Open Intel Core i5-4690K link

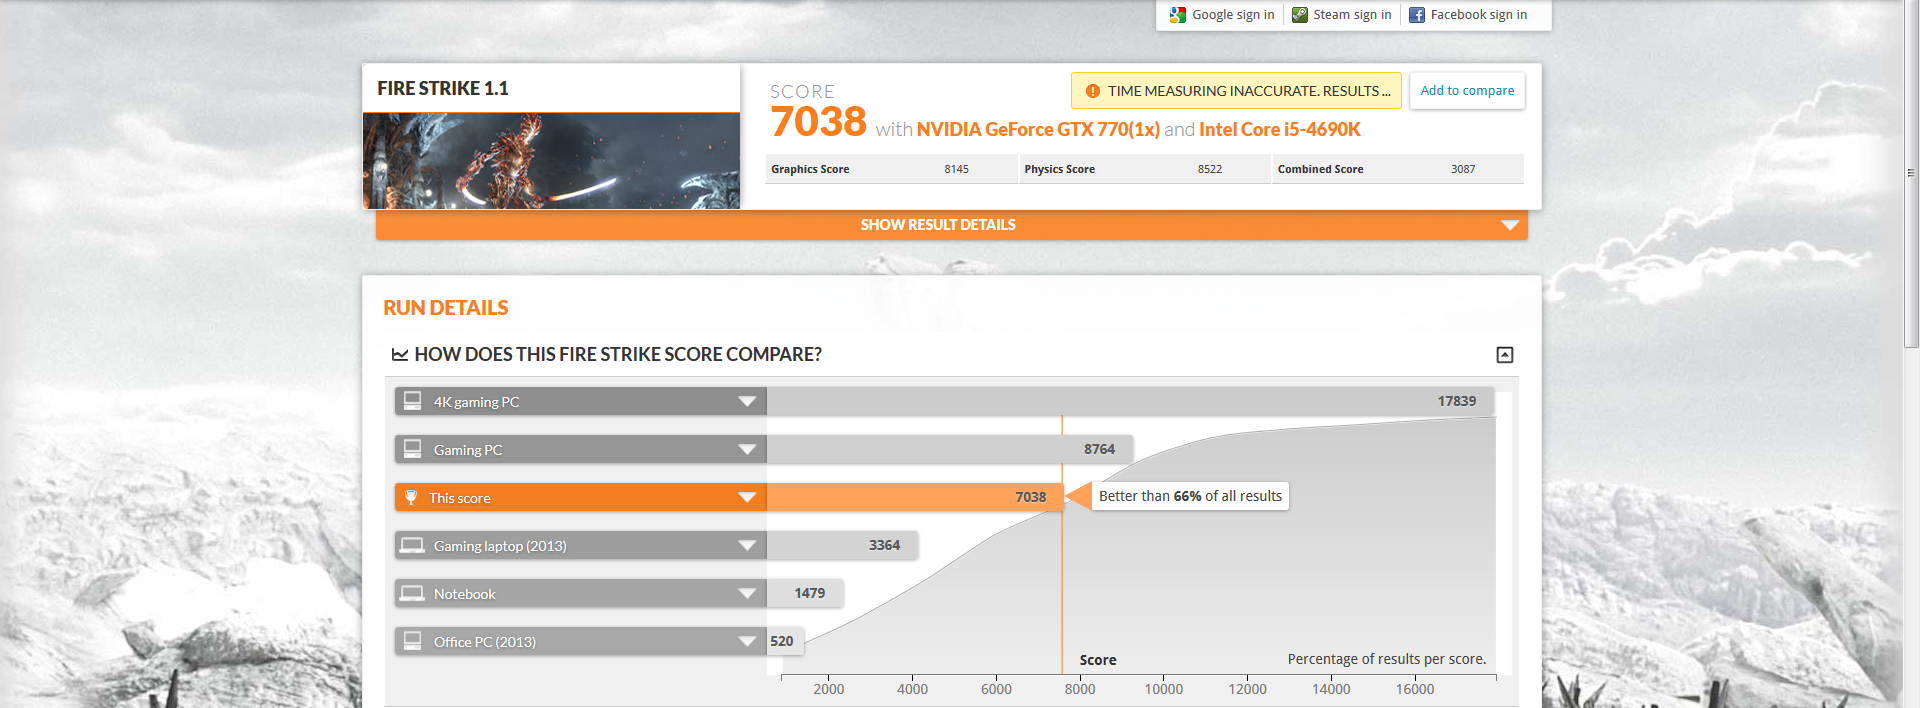pyautogui.click(x=1280, y=130)
